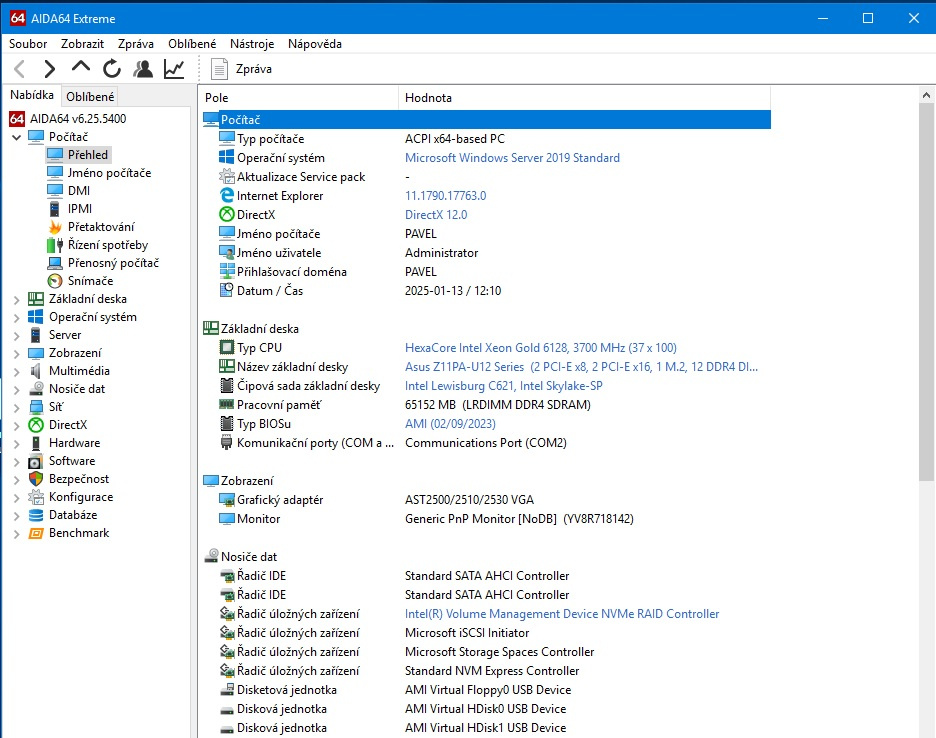This screenshot has width=936, height=738.
Task: Expand the Multimédia tree node
Action: coord(17,372)
